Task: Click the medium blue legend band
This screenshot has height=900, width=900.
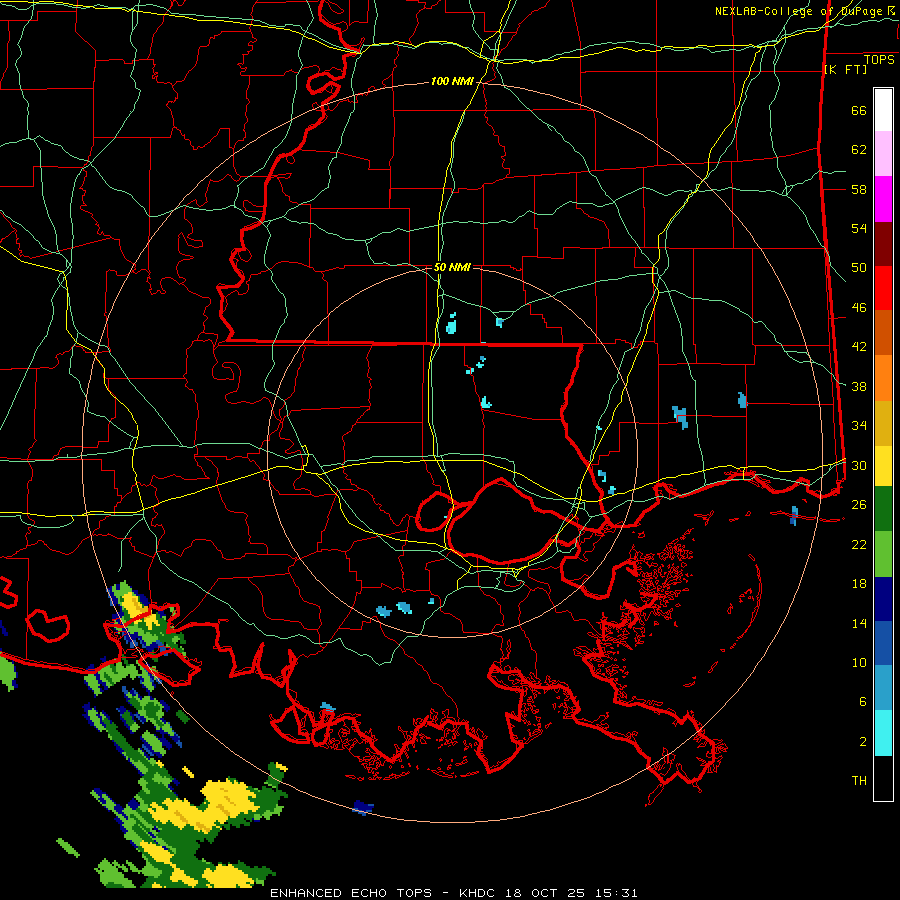Action: click(x=883, y=643)
